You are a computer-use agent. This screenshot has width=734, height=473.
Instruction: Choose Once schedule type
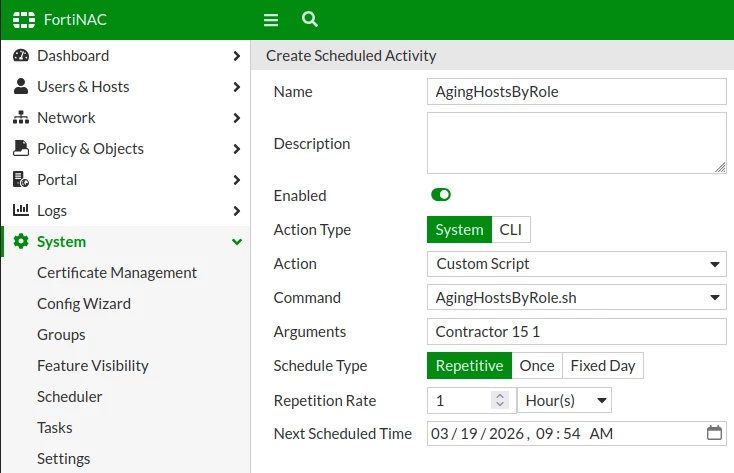(x=537, y=365)
